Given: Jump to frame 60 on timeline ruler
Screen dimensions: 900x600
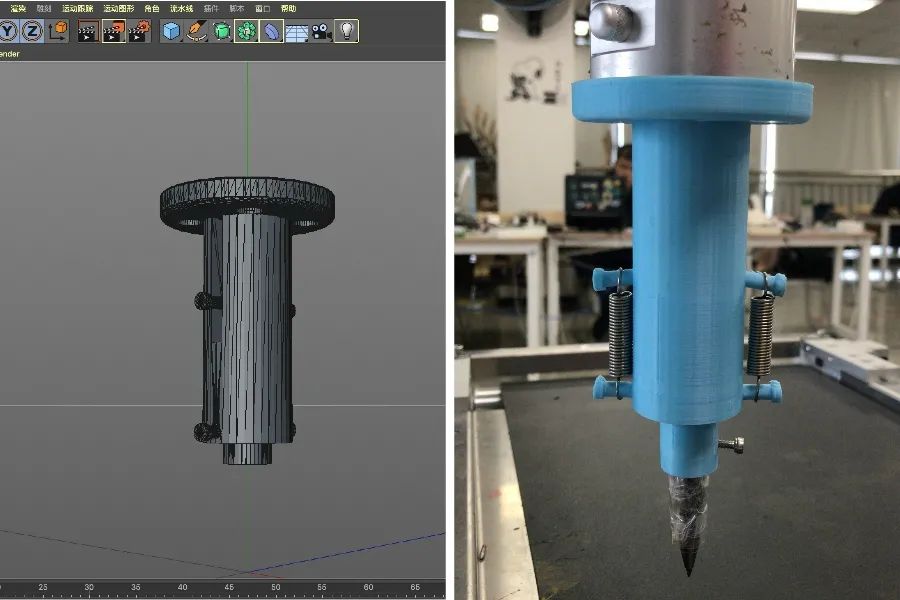Looking at the screenshot, I should [368, 587].
